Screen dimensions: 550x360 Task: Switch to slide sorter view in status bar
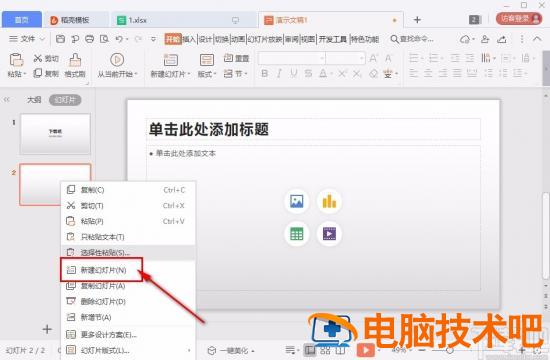325,350
